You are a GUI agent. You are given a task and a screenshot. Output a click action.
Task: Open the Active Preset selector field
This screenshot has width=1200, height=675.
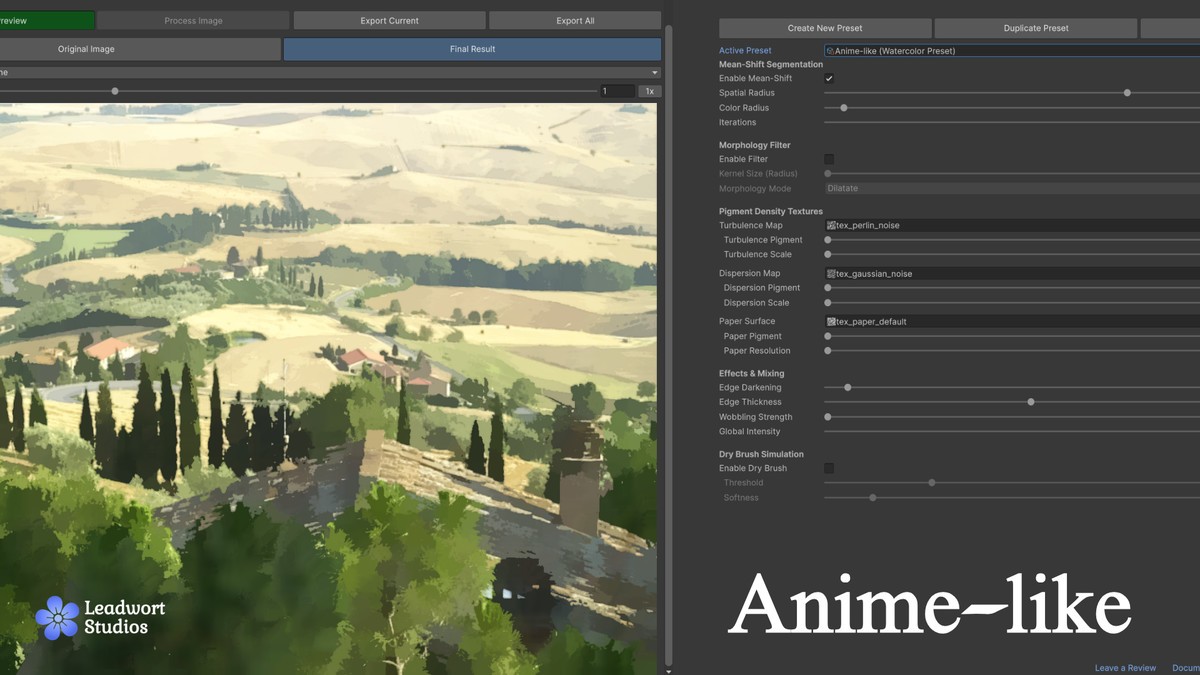coord(1012,50)
